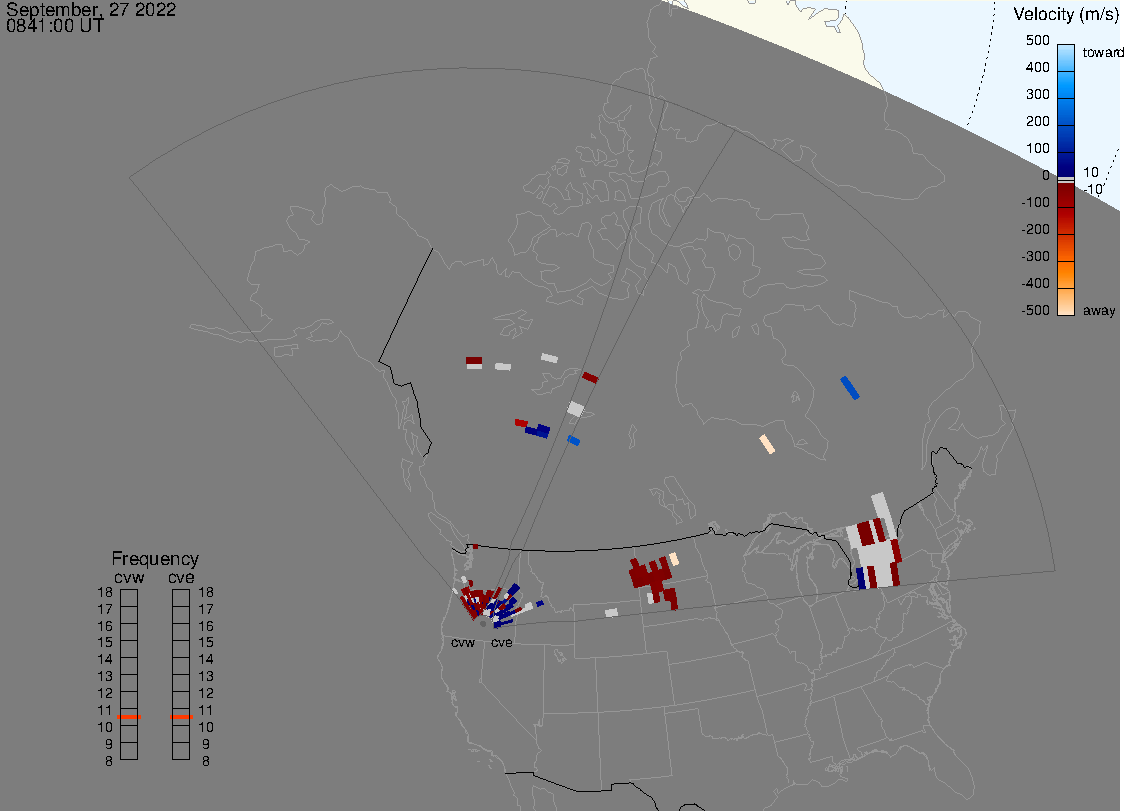Click the red marker on cvw frequency bar
This screenshot has height=811, width=1124.
pos(129,717)
